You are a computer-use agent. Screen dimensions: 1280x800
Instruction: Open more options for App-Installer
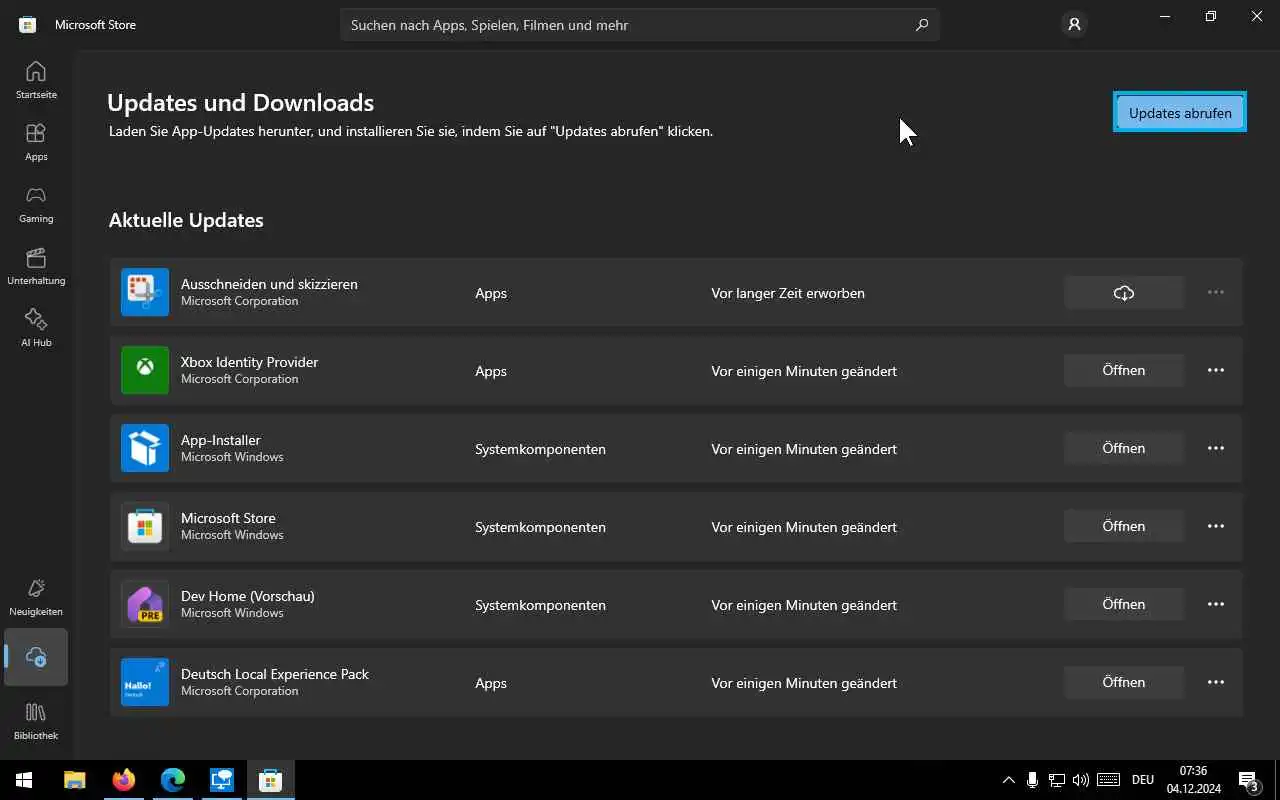pos(1216,448)
